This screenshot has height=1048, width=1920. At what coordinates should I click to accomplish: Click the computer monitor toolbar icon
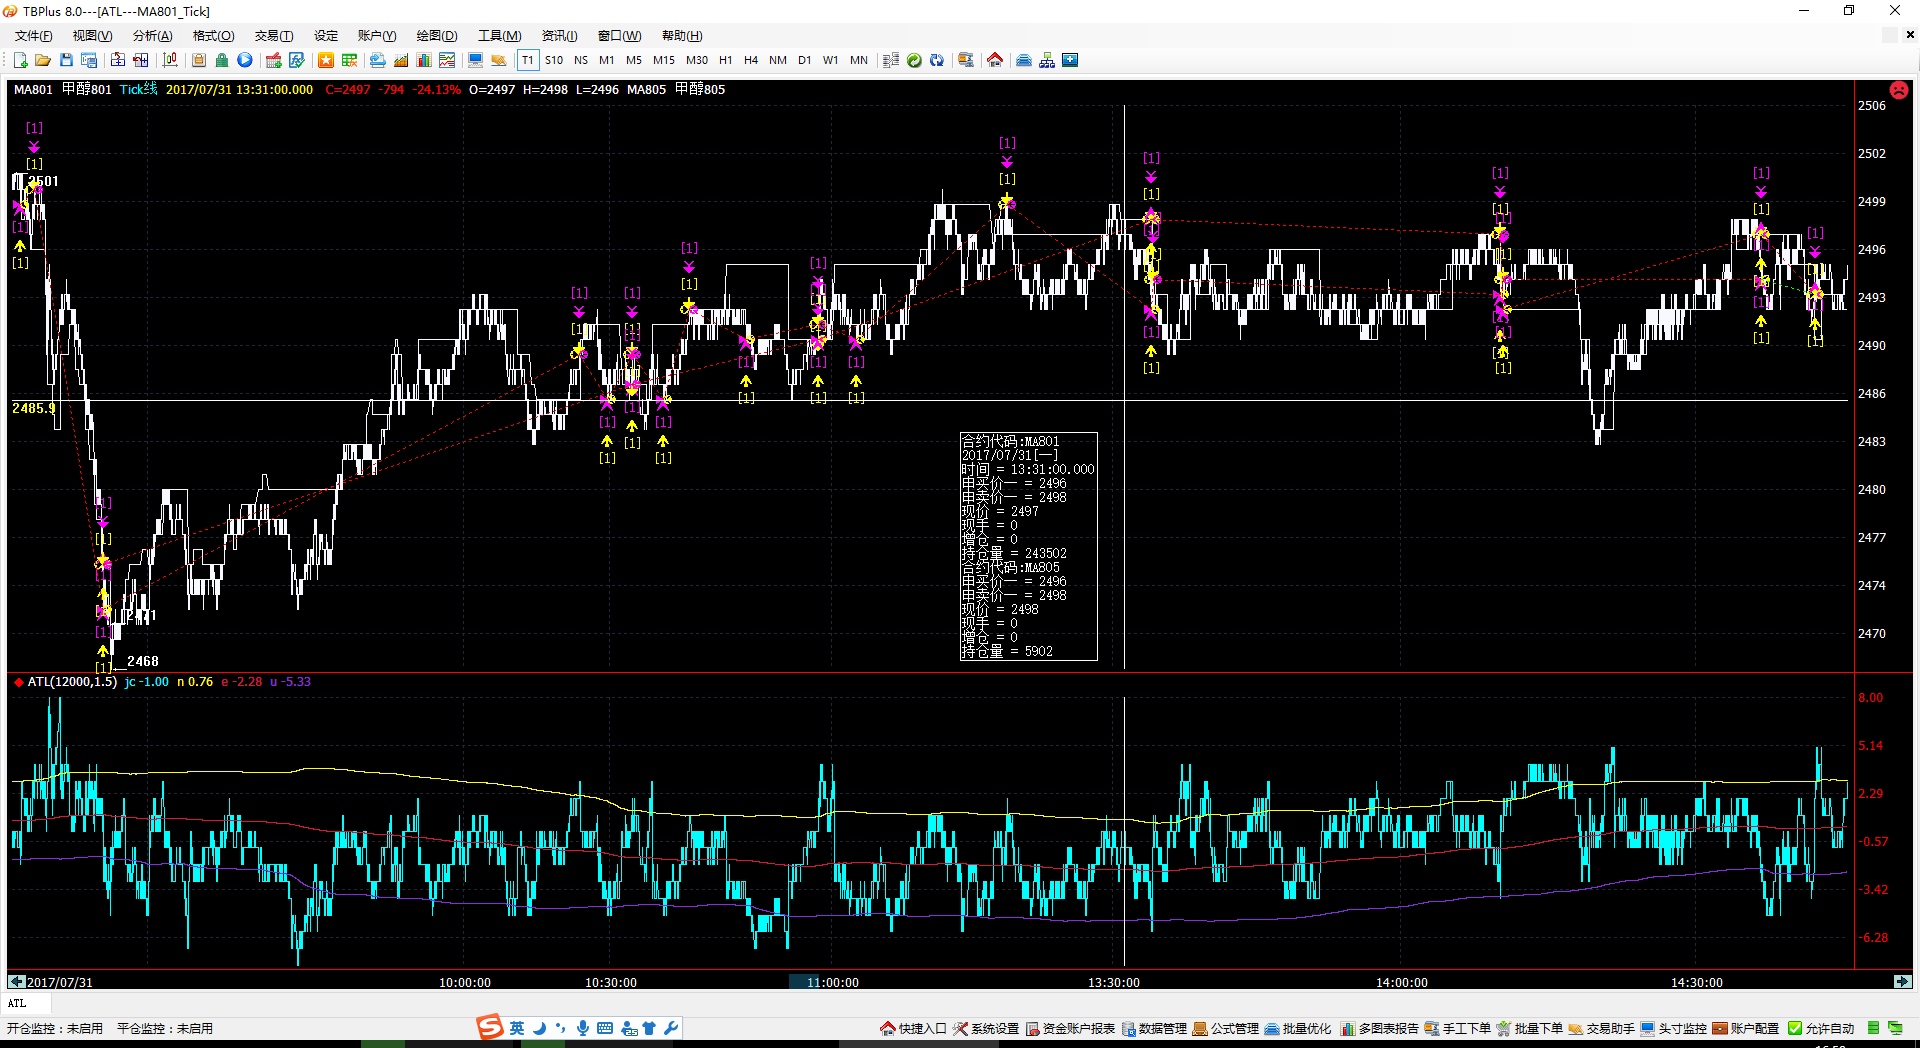pos(475,60)
